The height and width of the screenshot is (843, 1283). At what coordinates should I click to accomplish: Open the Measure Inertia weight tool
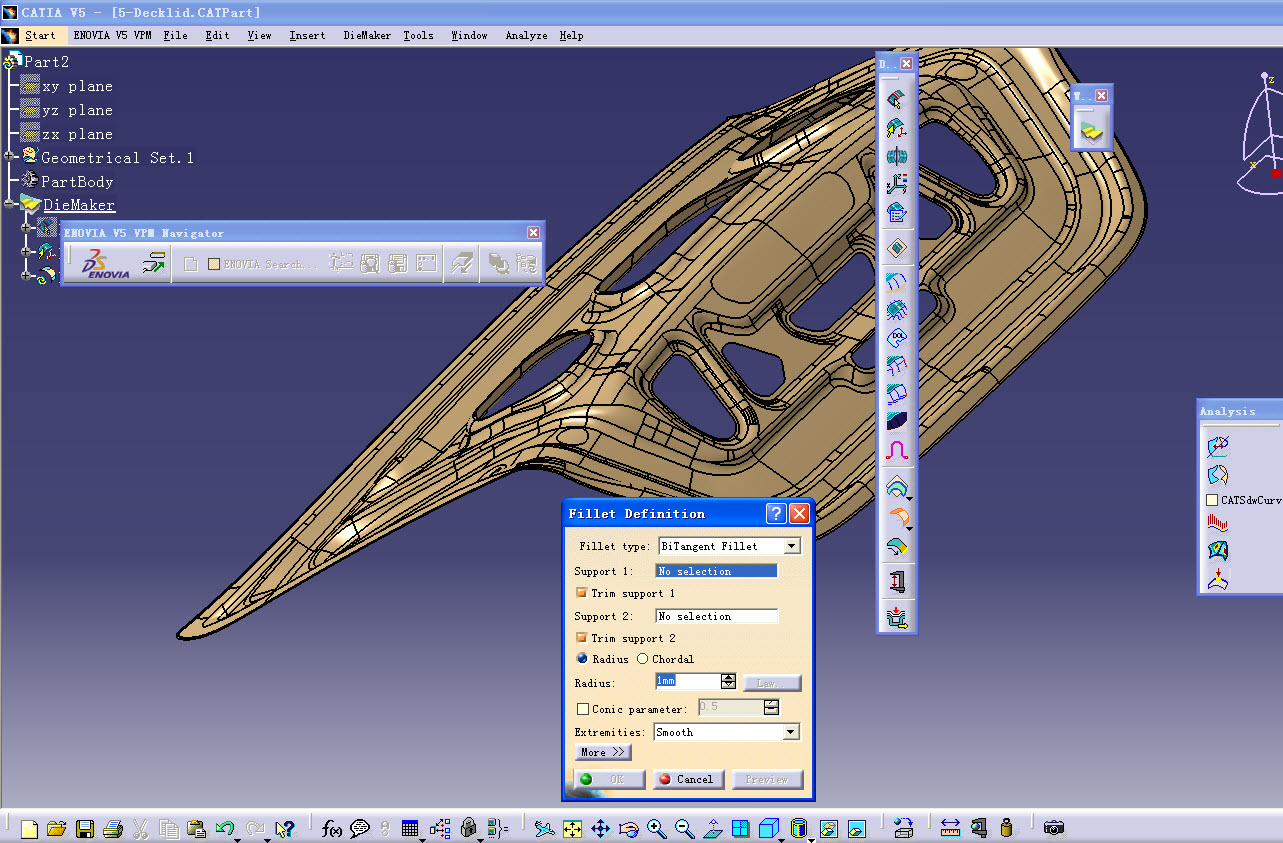point(1007,828)
